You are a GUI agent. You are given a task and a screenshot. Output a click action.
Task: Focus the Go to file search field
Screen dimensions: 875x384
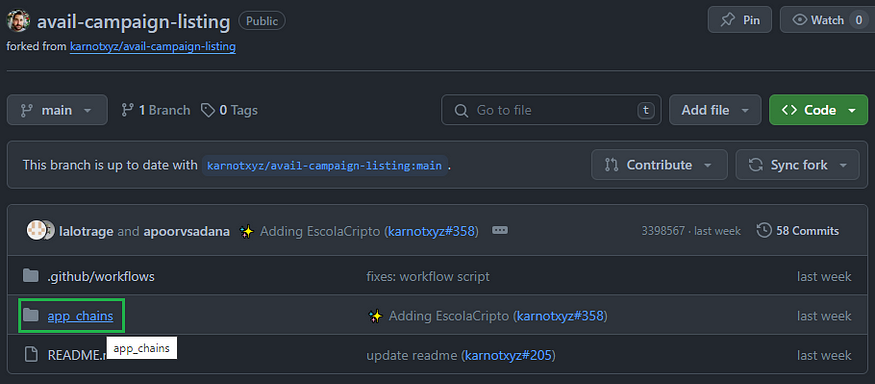pyautogui.click(x=551, y=110)
